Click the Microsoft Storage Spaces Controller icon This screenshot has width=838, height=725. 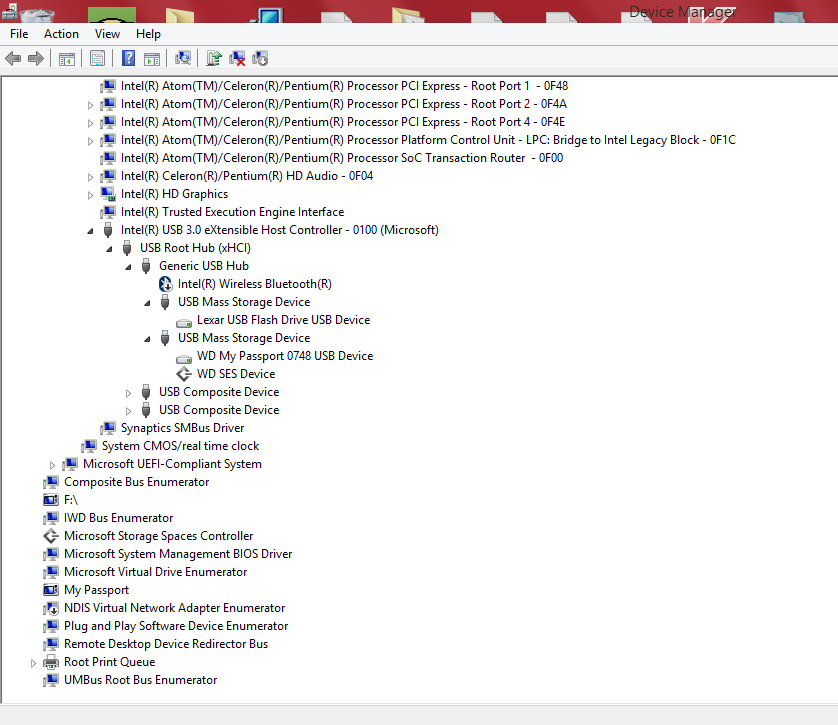tap(51, 536)
